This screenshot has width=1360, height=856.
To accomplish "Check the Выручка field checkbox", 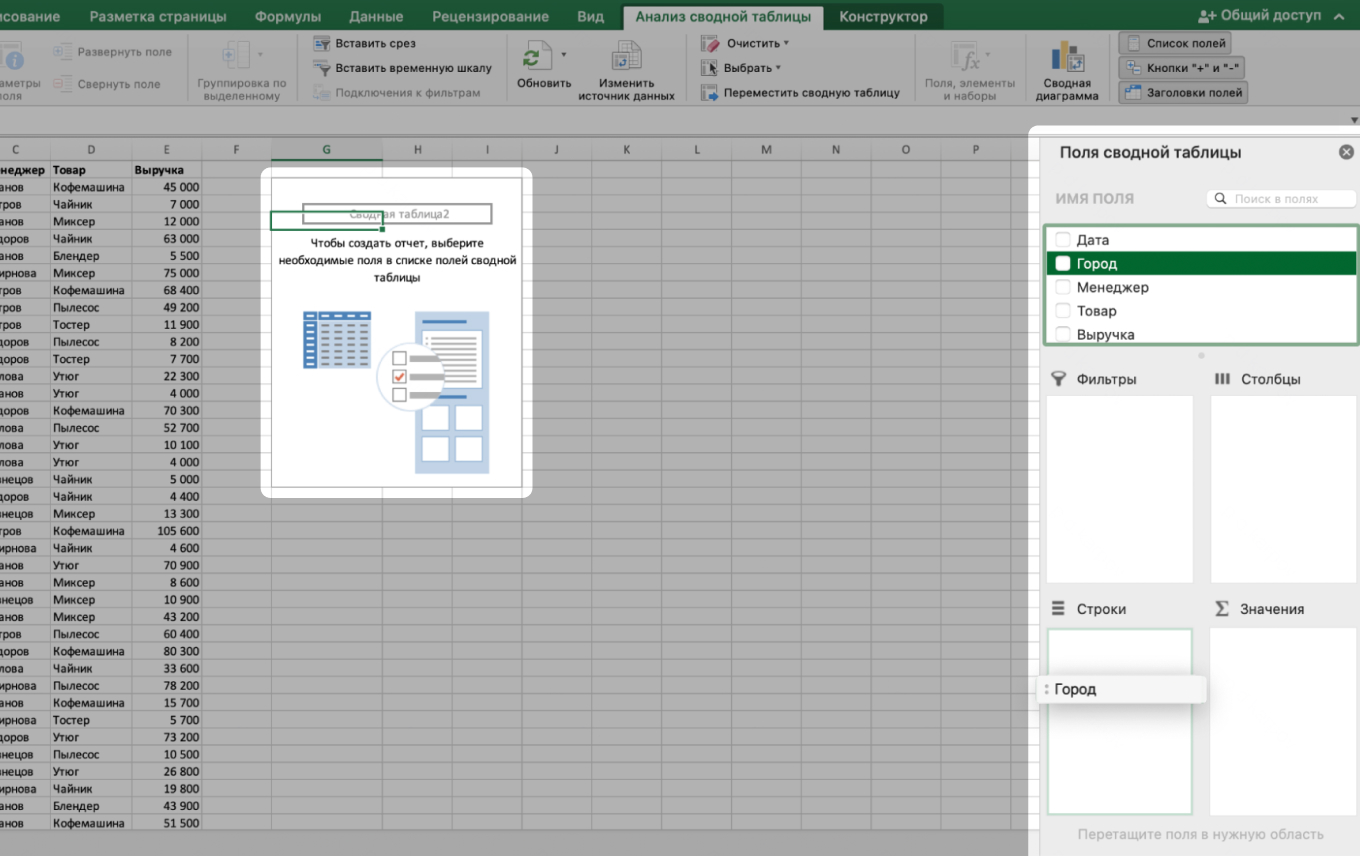I will (x=1063, y=334).
